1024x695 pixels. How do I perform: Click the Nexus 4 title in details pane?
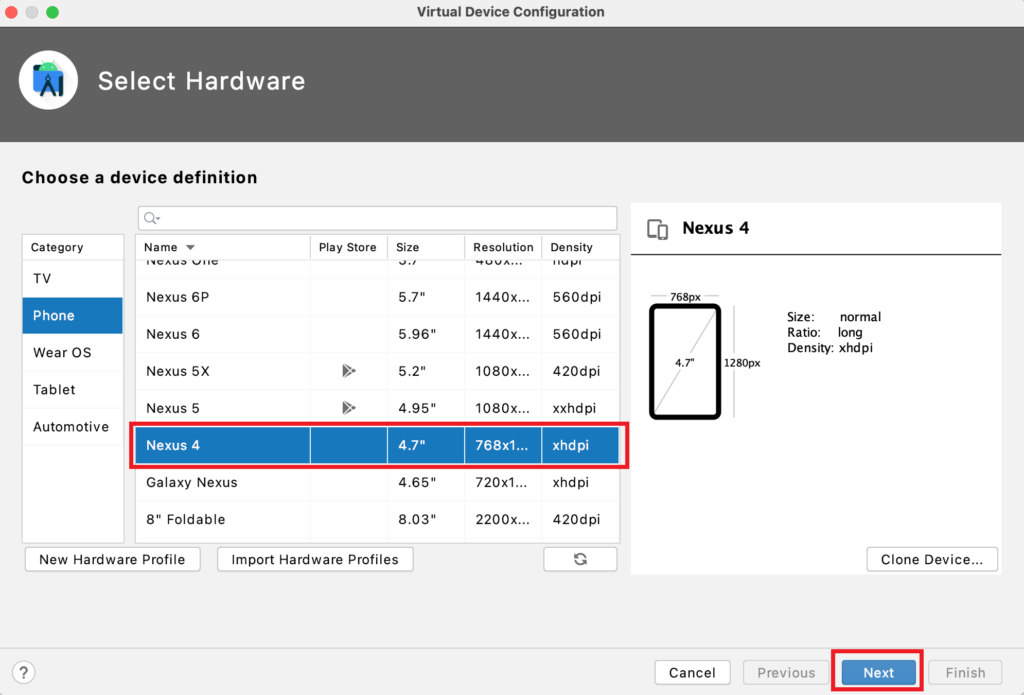click(716, 228)
